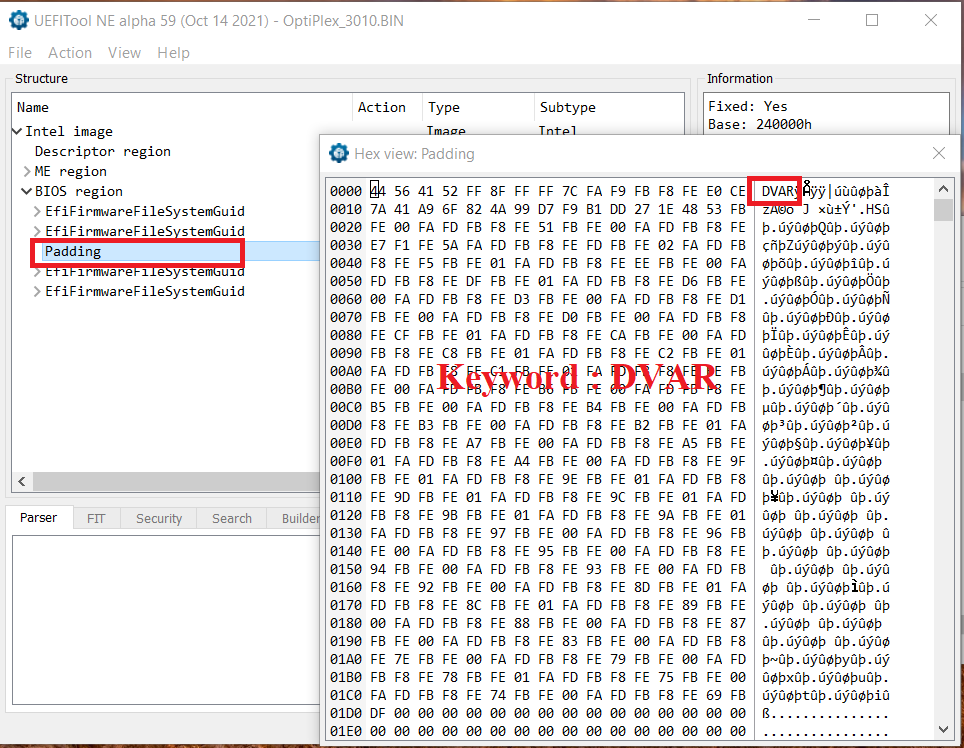Collapse the Intel image tree node
This screenshot has width=964, height=748.
coord(17,131)
